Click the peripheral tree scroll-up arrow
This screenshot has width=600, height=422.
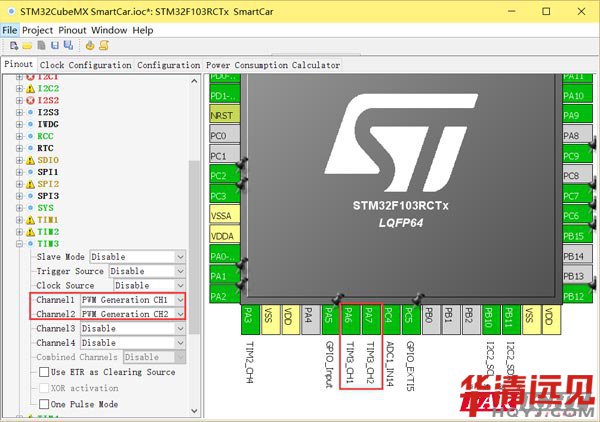click(194, 81)
